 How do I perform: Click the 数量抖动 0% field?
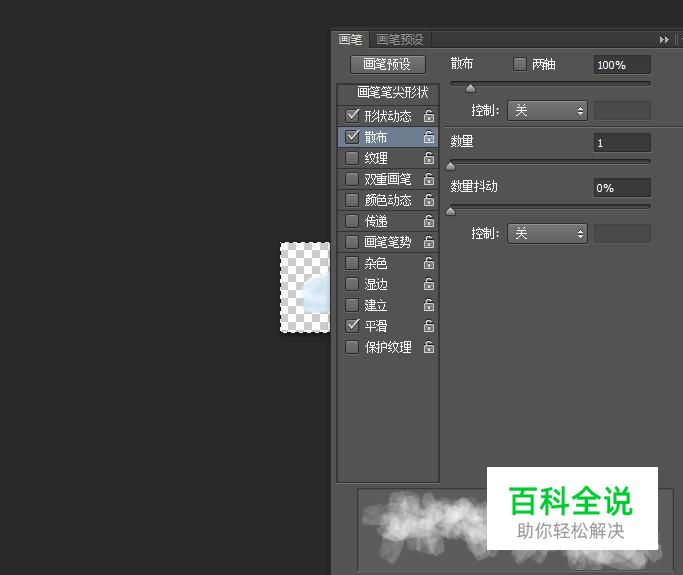(622, 188)
